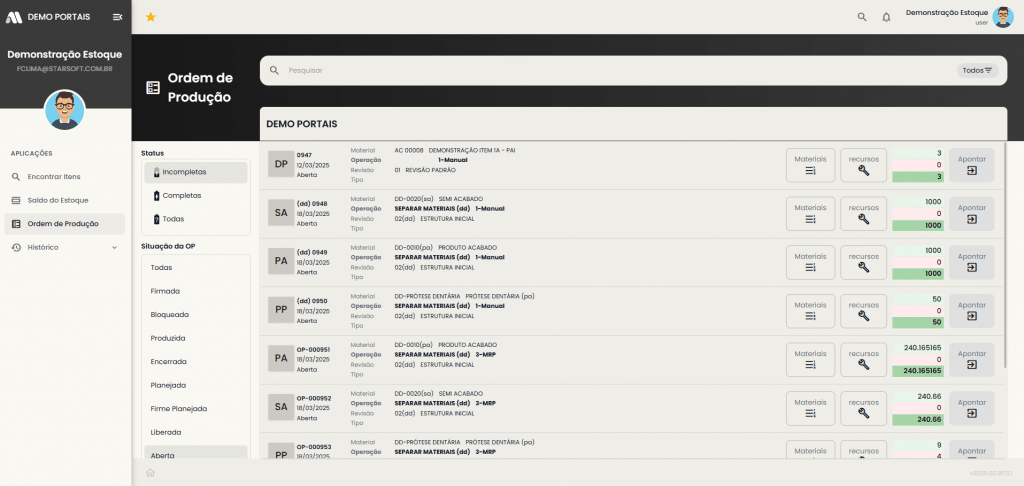The image size is (1024, 486).
Task: Open recursos for order OP-000952
Action: [x=863, y=408]
